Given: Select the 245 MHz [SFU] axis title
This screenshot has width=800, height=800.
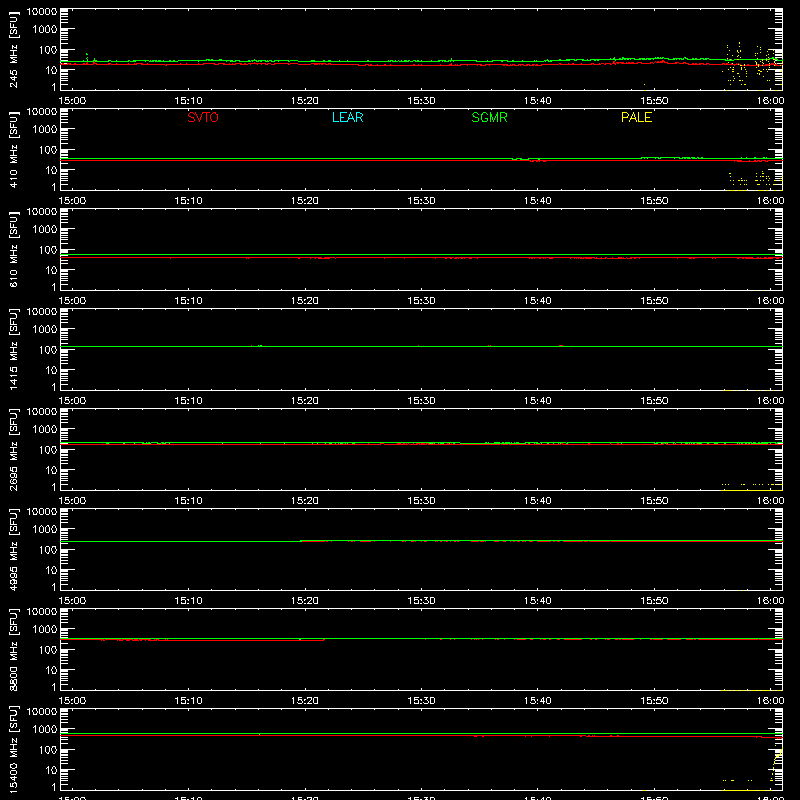Looking at the screenshot, I should [14, 49].
